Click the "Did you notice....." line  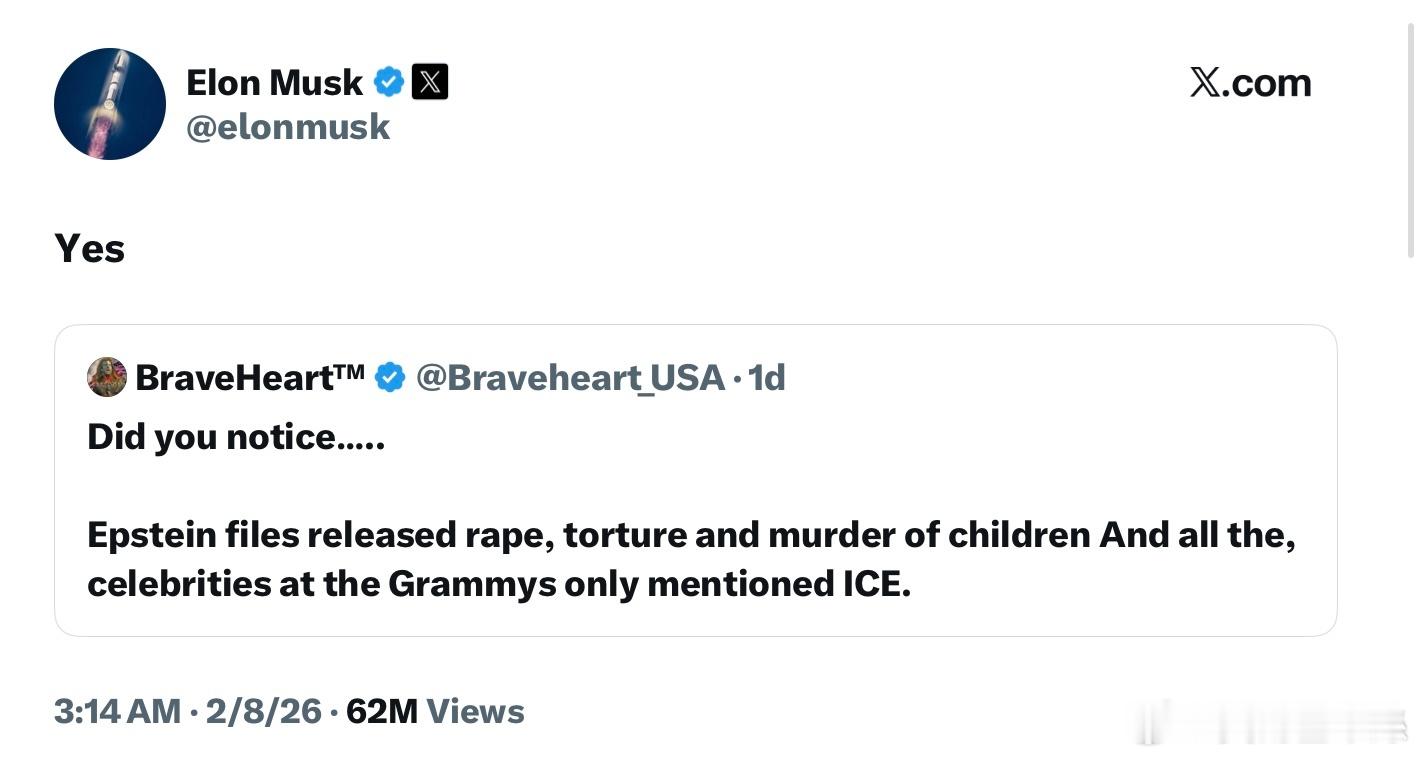click(x=236, y=436)
